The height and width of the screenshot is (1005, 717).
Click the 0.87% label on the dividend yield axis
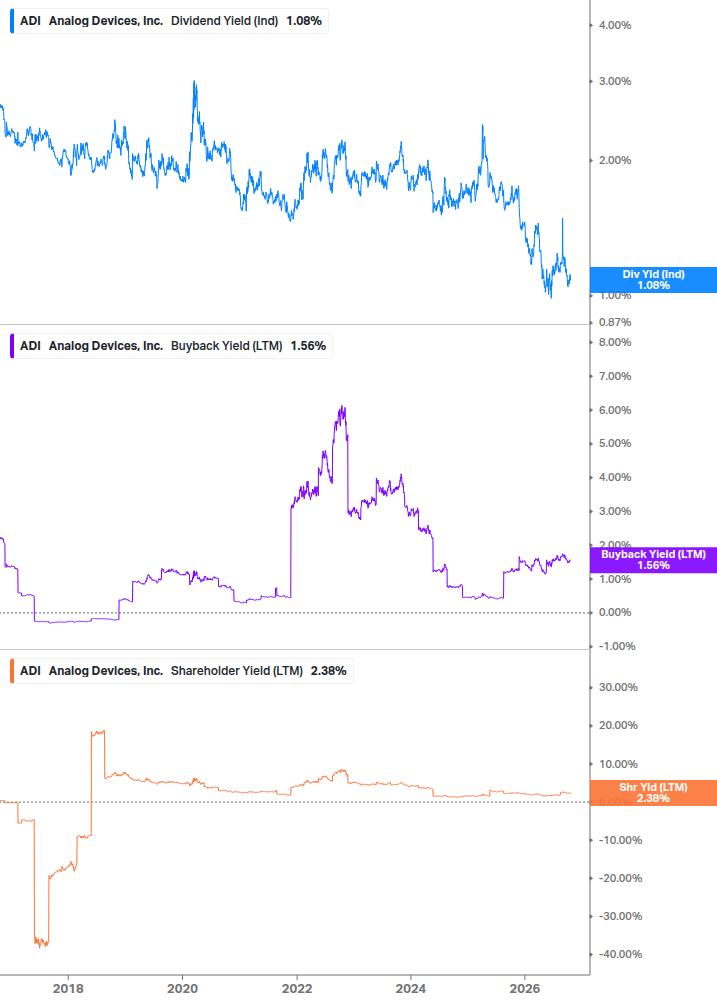pos(614,322)
